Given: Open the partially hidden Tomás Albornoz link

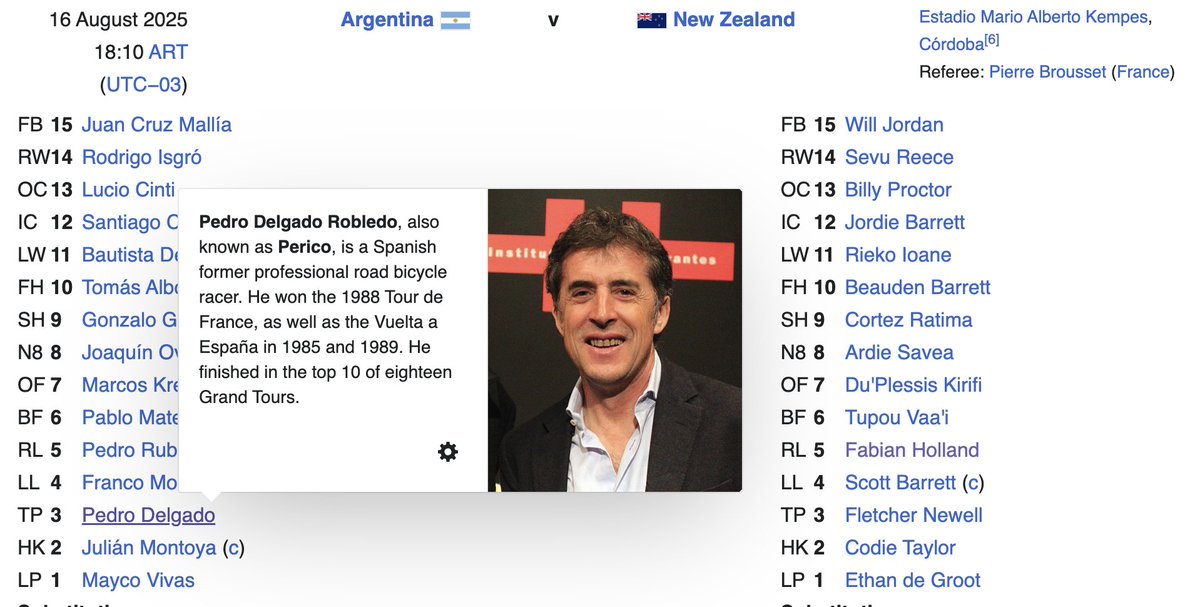Looking at the screenshot, I should click(x=130, y=287).
